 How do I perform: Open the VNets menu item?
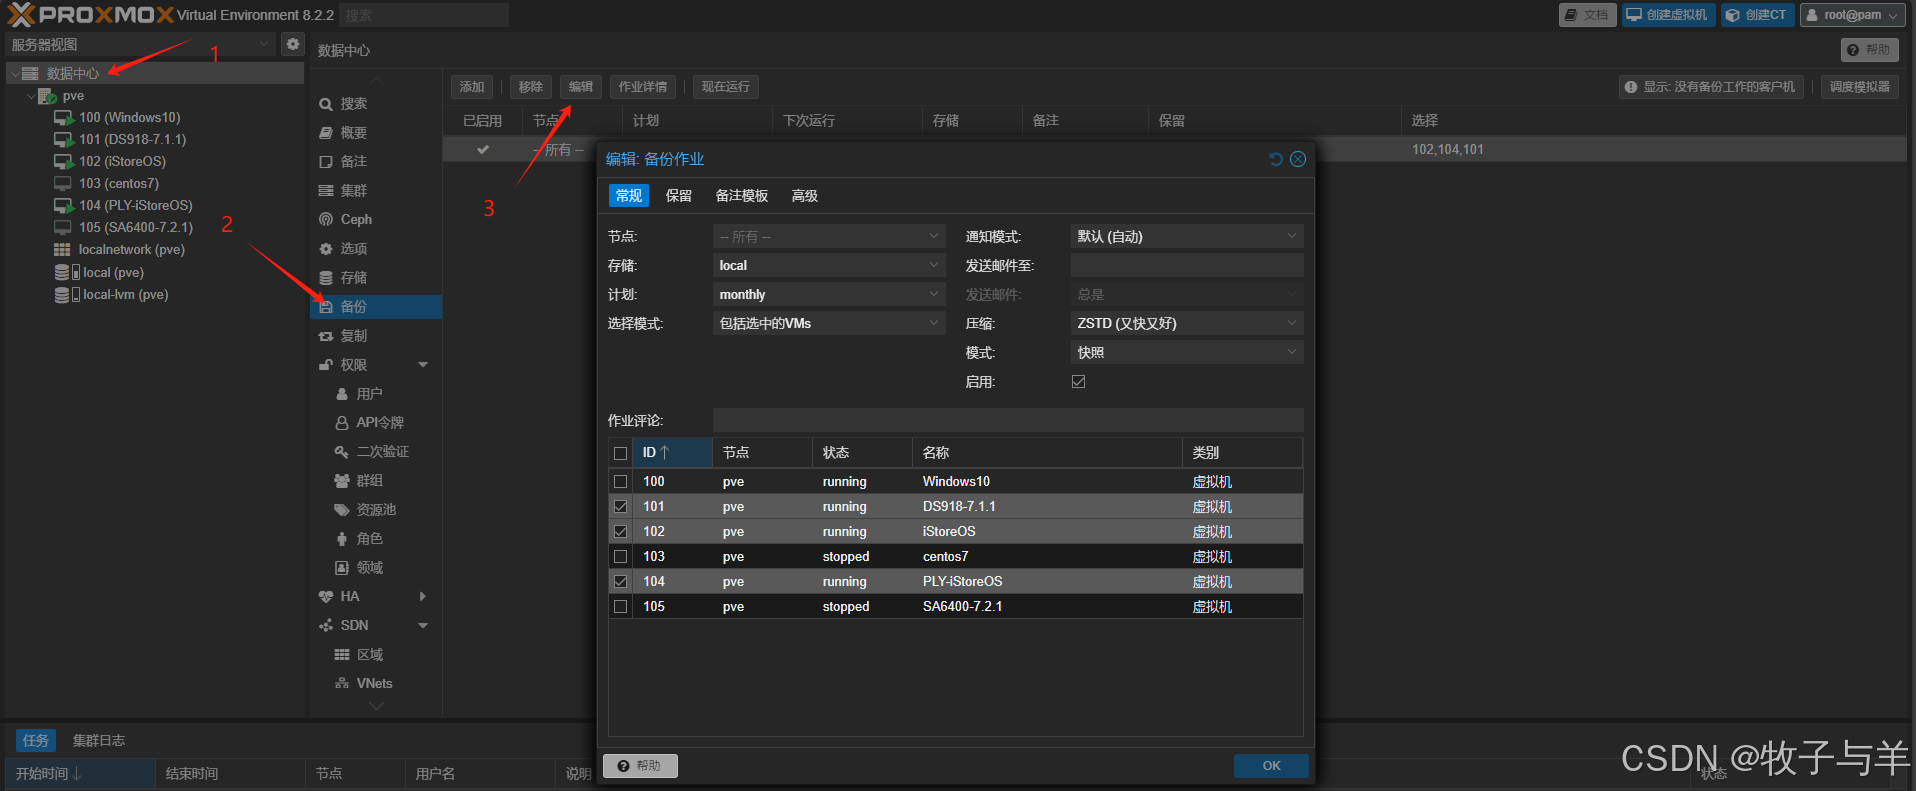pyautogui.click(x=375, y=684)
